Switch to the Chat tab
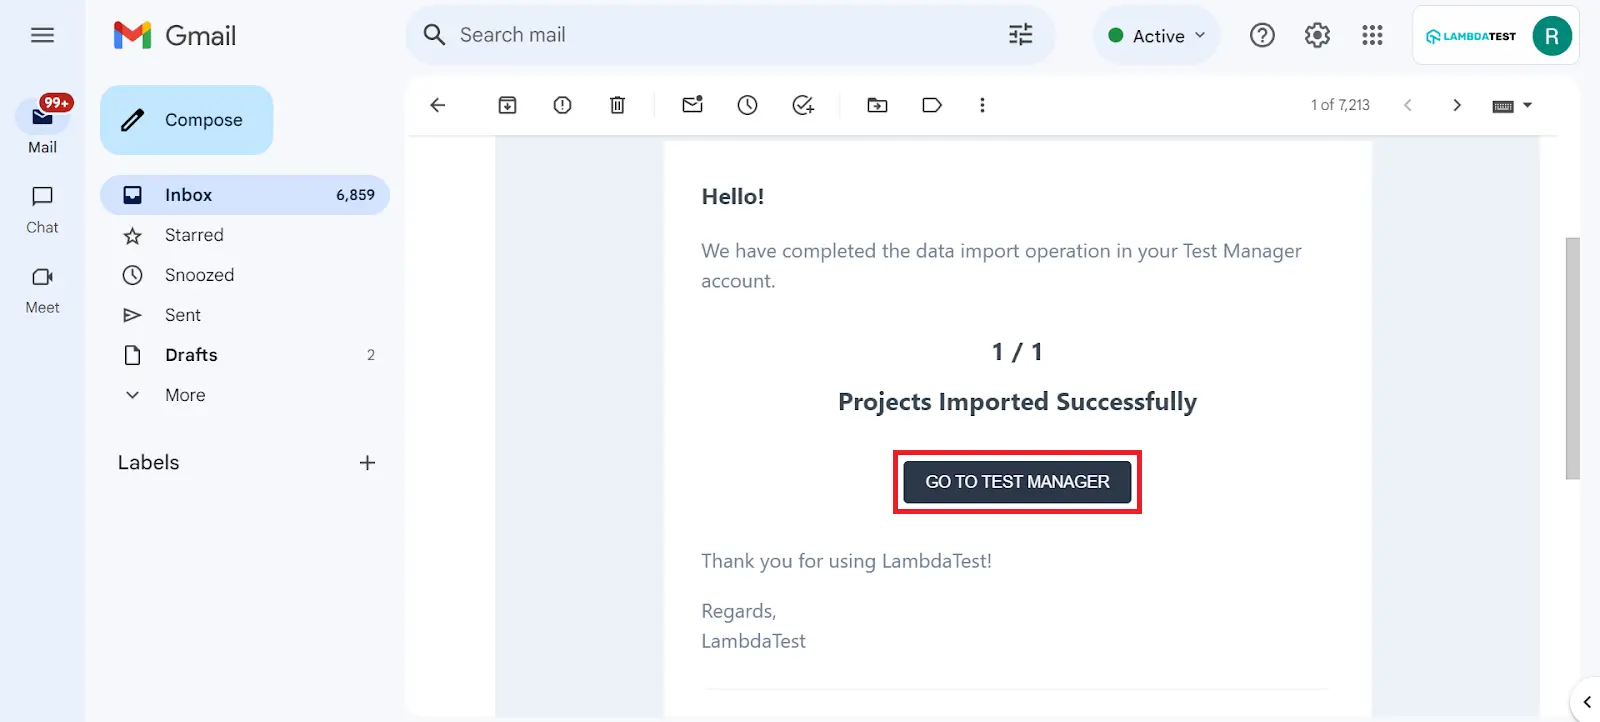 click(42, 208)
